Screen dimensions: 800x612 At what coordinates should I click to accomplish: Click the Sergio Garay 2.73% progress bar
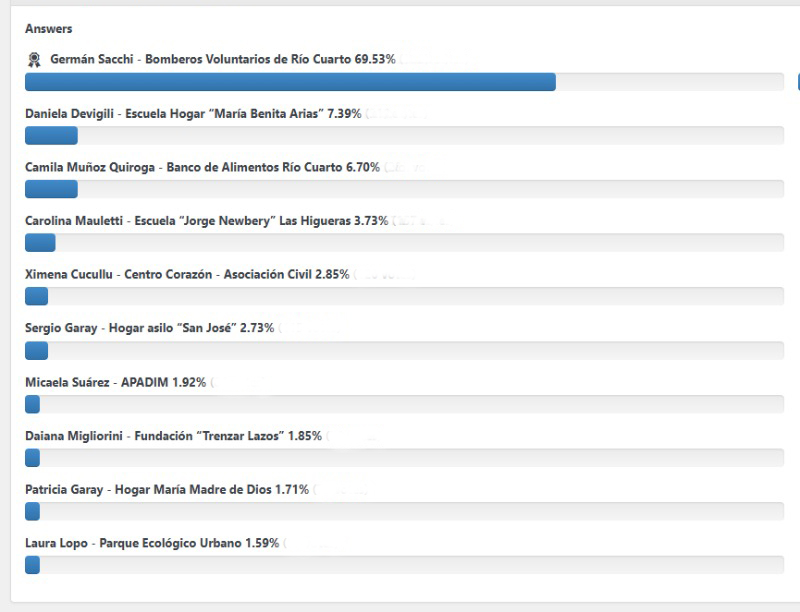pos(404,350)
